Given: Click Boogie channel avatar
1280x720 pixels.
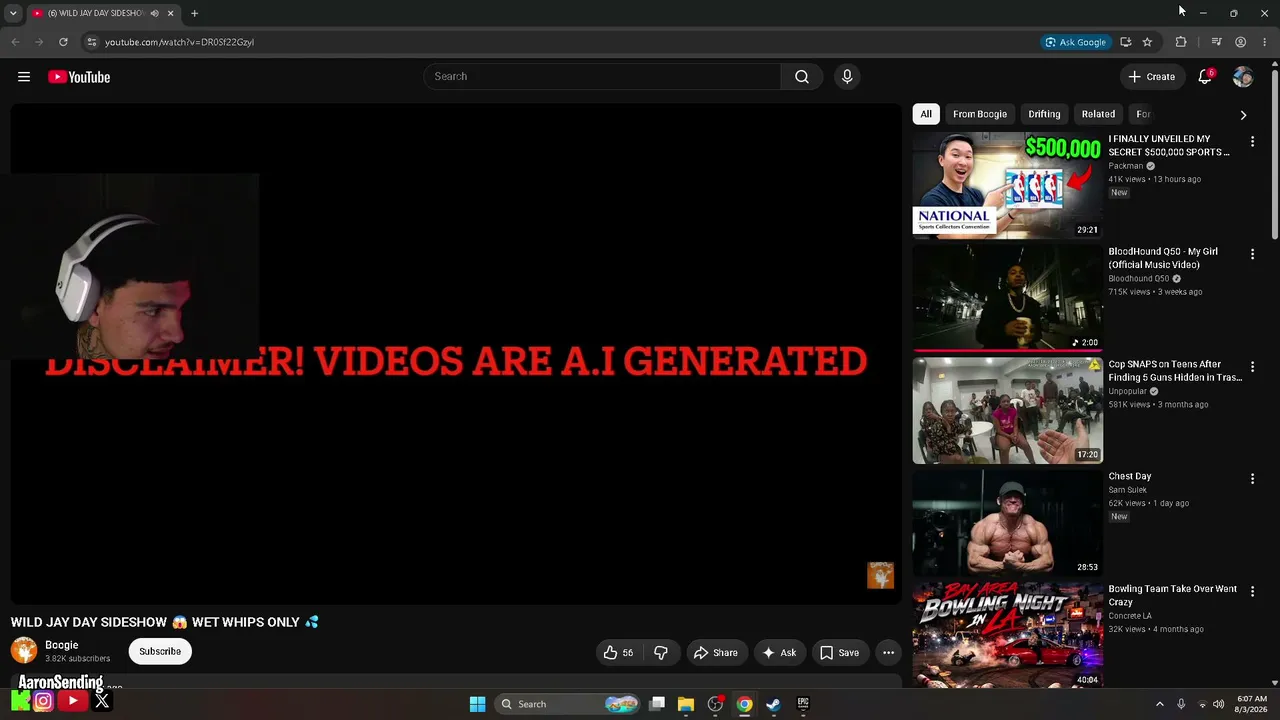Looking at the screenshot, I should click(24, 651).
